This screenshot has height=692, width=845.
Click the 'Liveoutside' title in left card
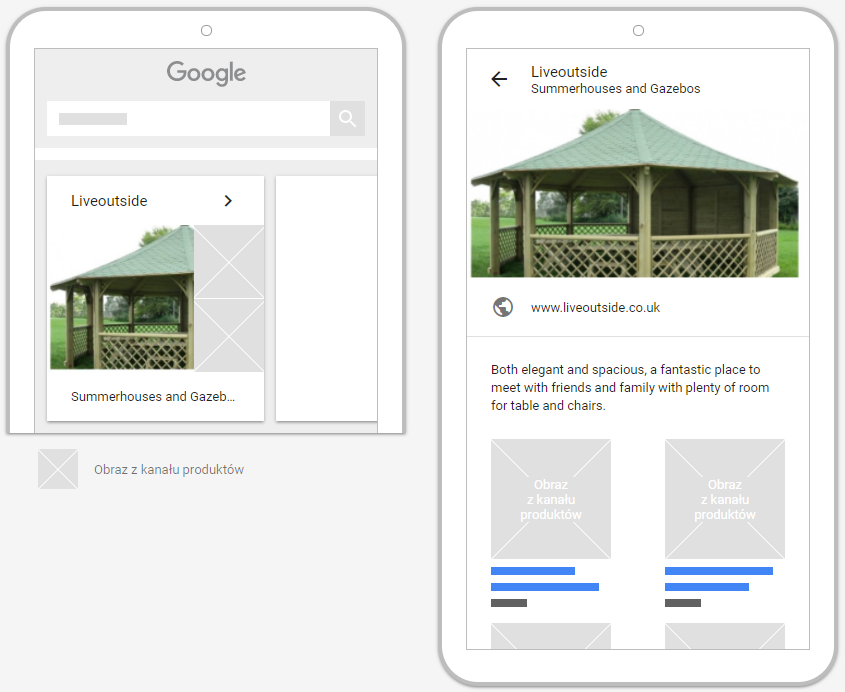click(109, 201)
